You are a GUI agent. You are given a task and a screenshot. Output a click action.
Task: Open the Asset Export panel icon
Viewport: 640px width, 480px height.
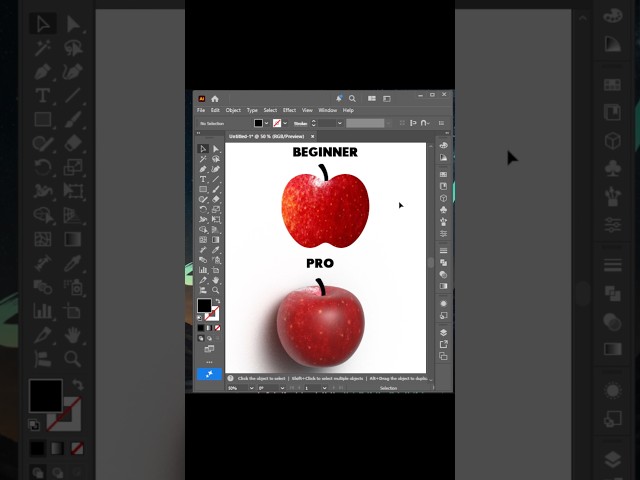point(443,344)
